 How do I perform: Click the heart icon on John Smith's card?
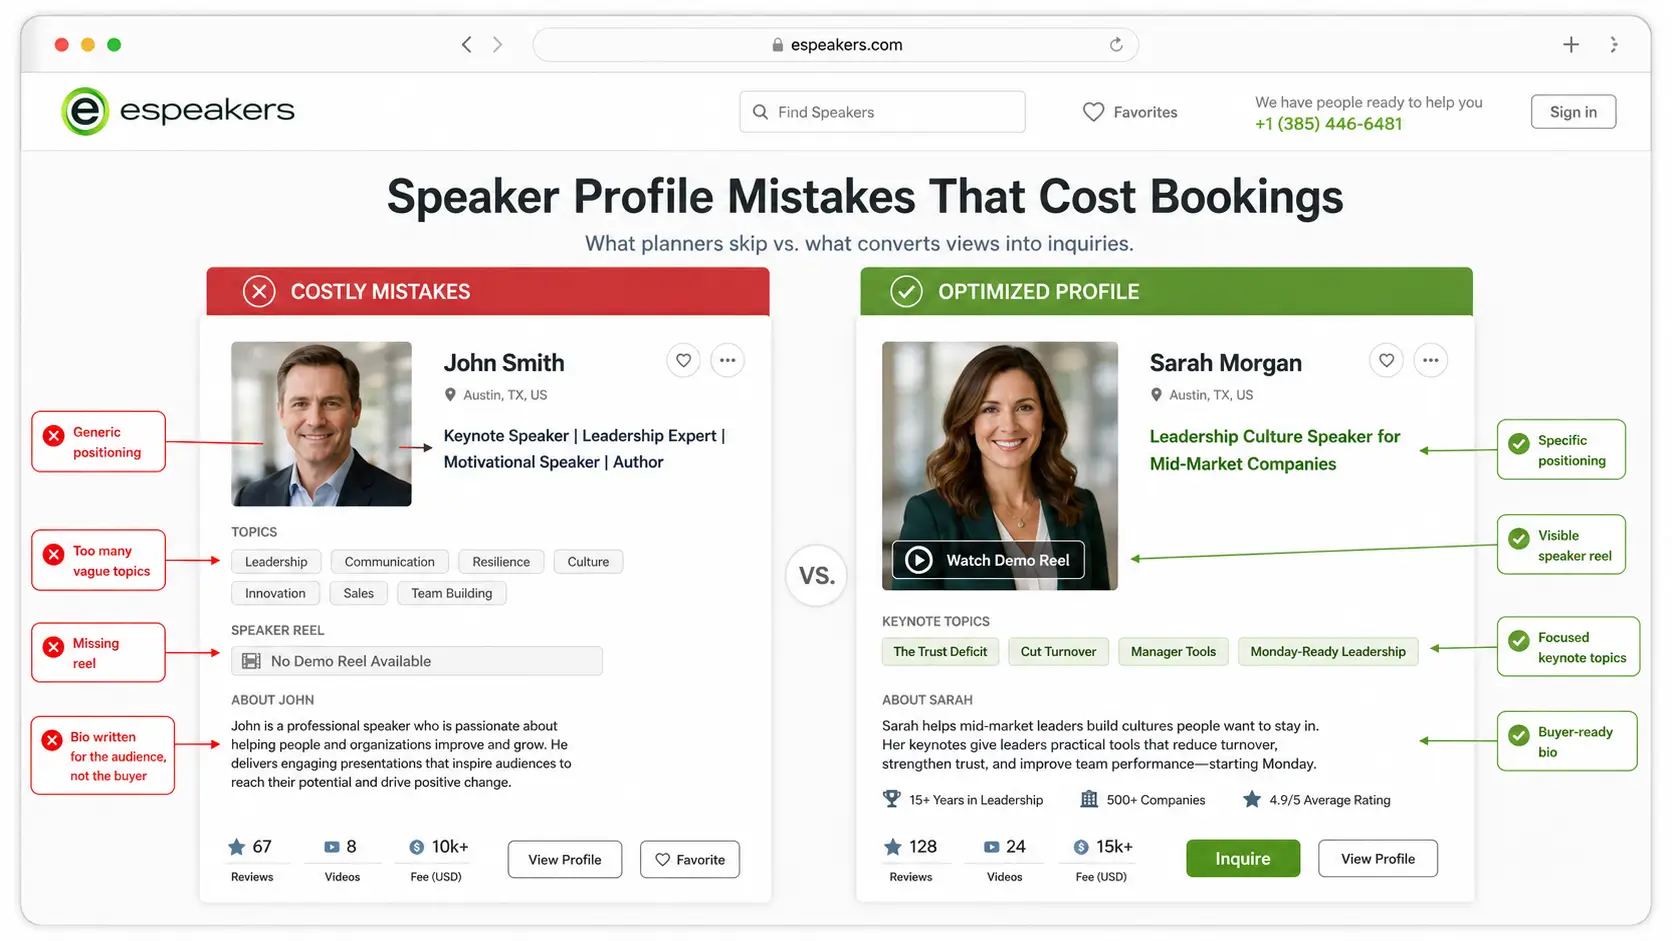click(x=683, y=360)
